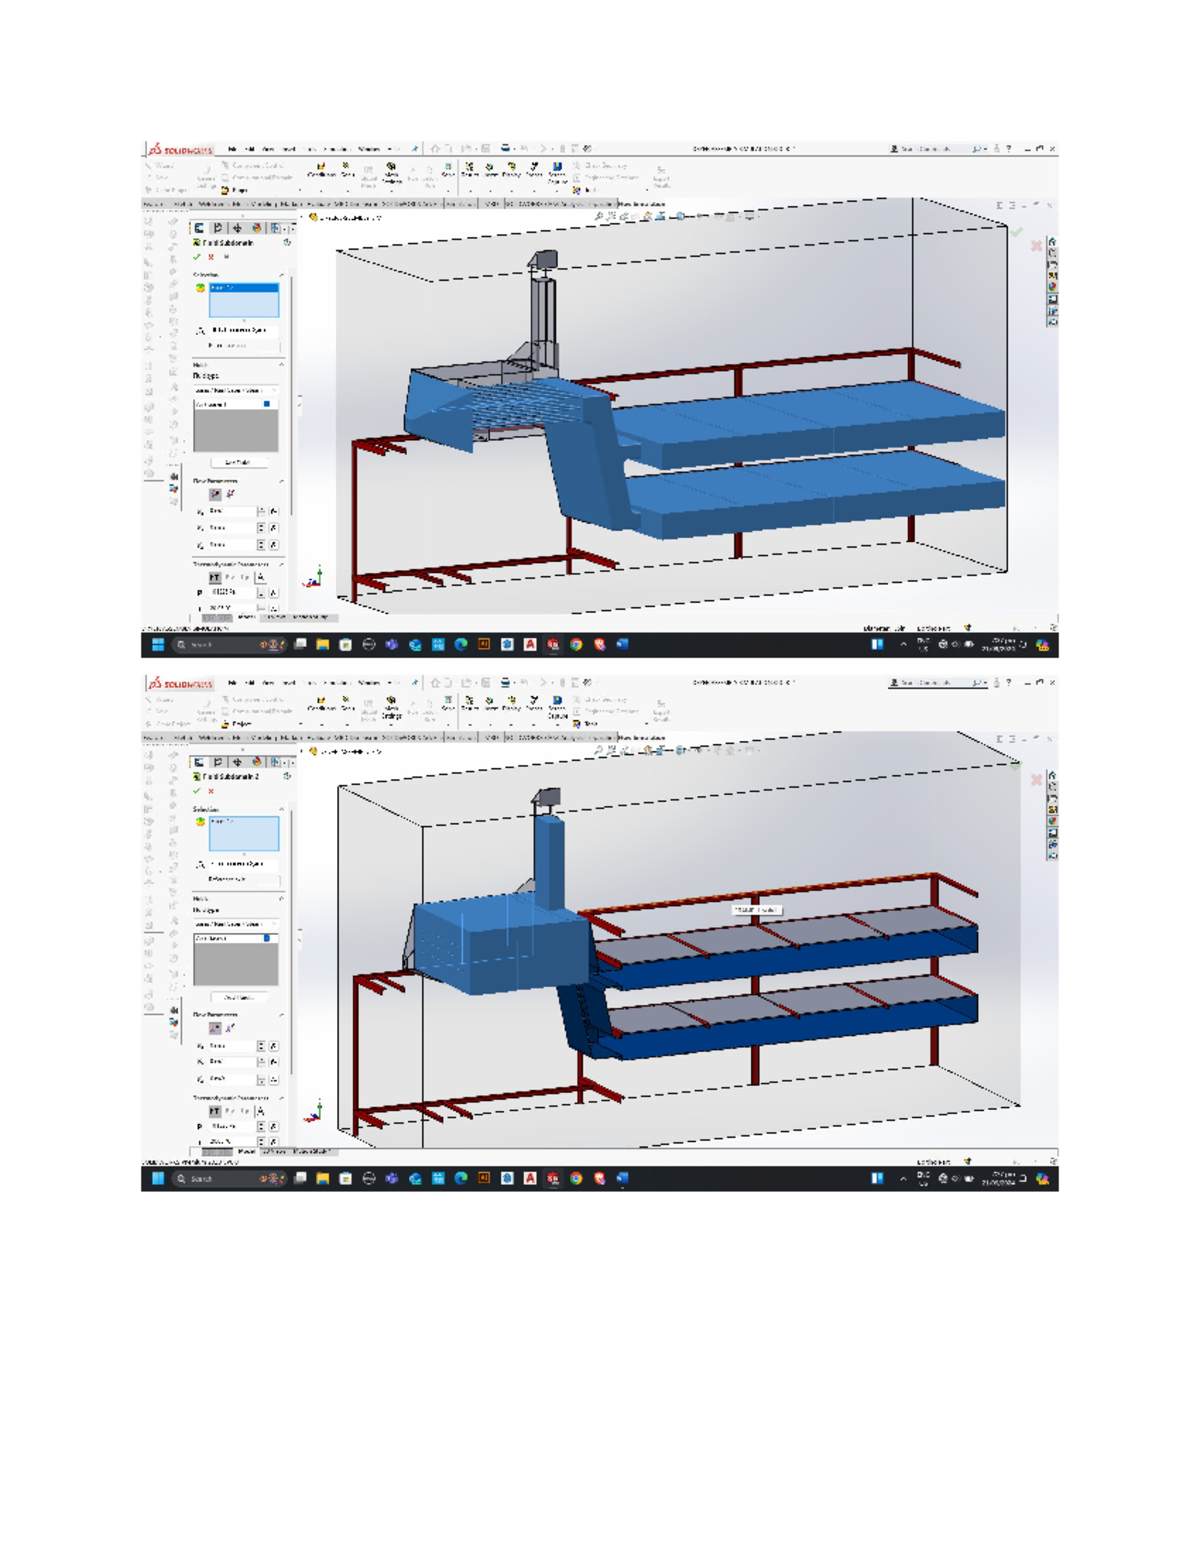Image resolution: width=1200 pixels, height=1553 pixels.
Task: Click the blue color swatch next to the fluid entry
Action: click(x=267, y=404)
